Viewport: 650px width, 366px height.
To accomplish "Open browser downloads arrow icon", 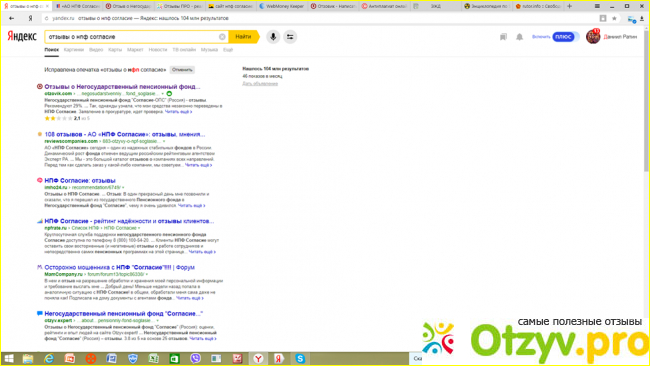I will point(642,18).
